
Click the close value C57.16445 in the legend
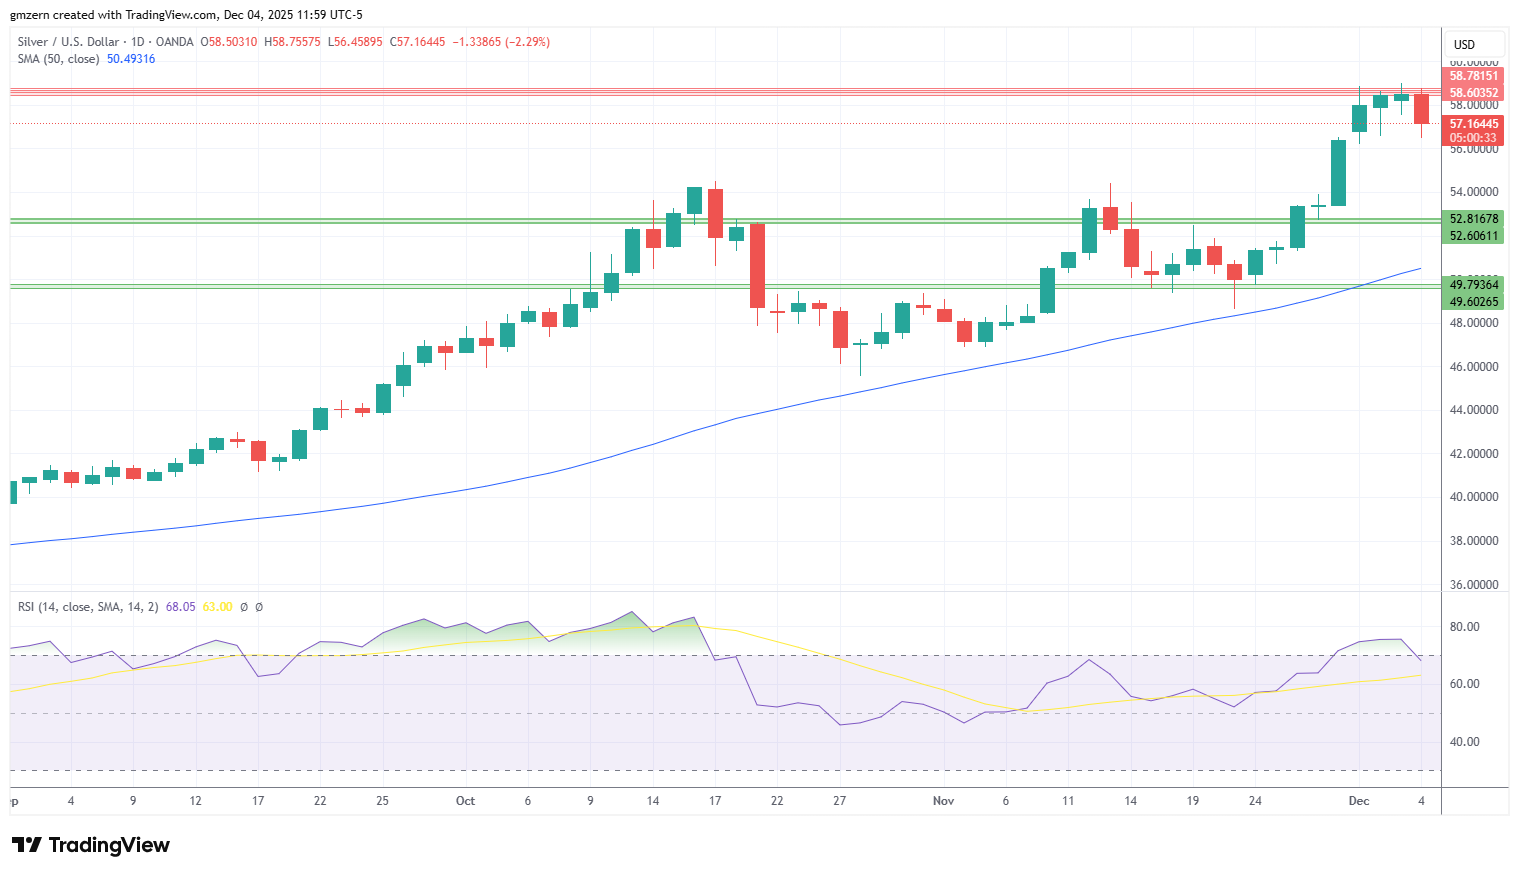(x=417, y=42)
